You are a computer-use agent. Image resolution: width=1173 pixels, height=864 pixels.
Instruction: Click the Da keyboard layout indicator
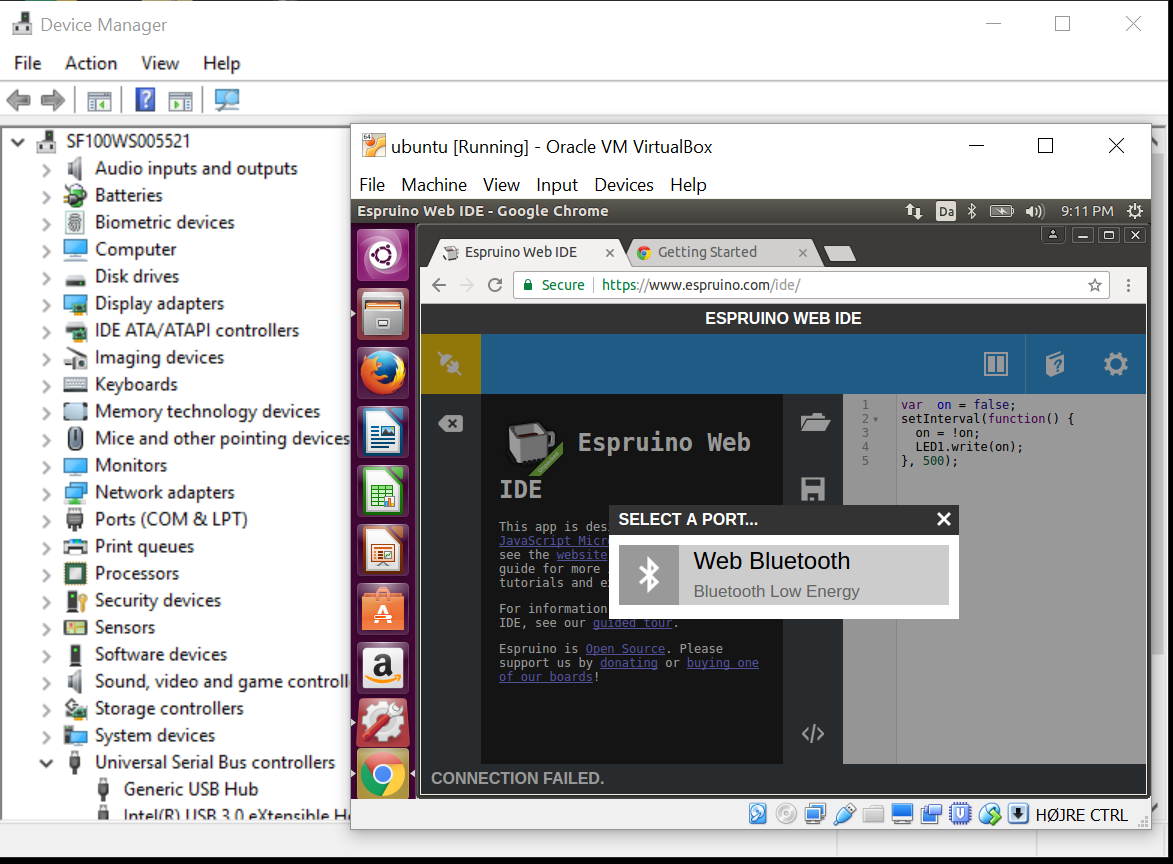click(946, 211)
